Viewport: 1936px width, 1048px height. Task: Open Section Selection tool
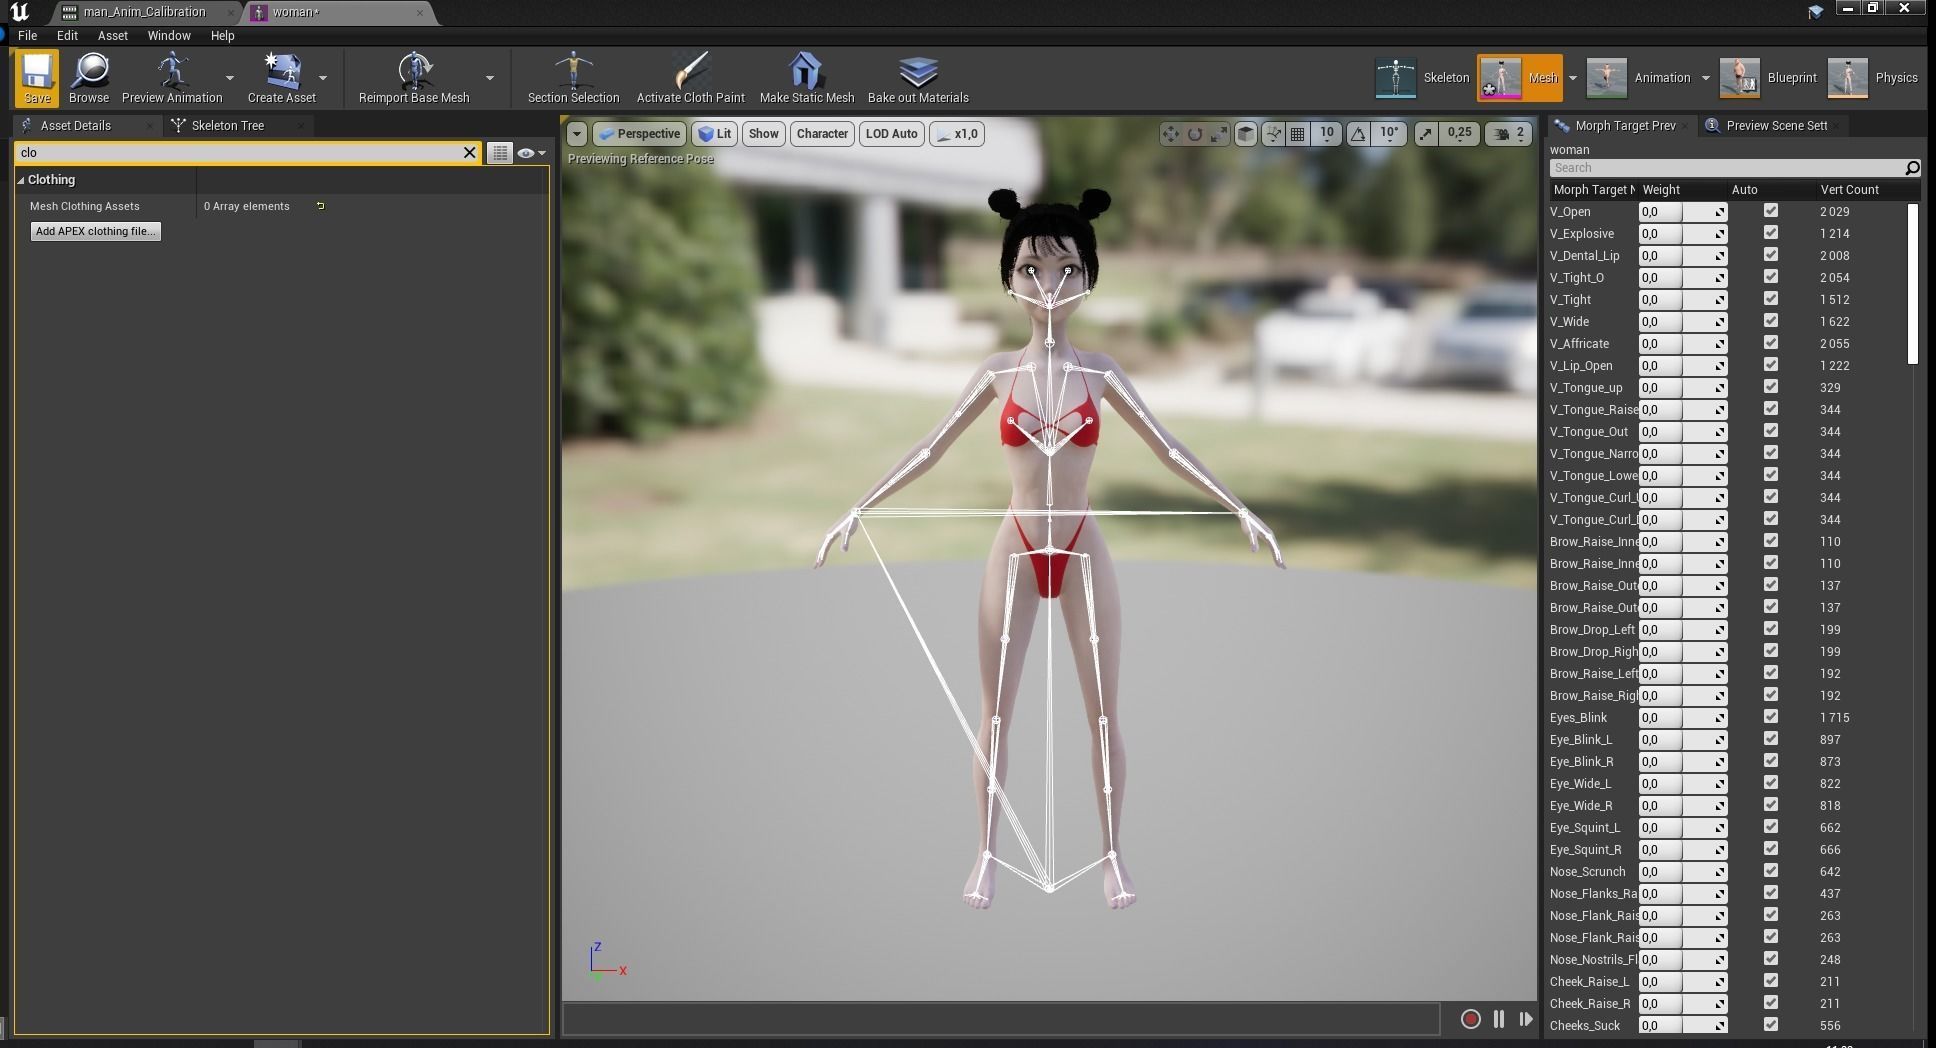click(x=573, y=78)
